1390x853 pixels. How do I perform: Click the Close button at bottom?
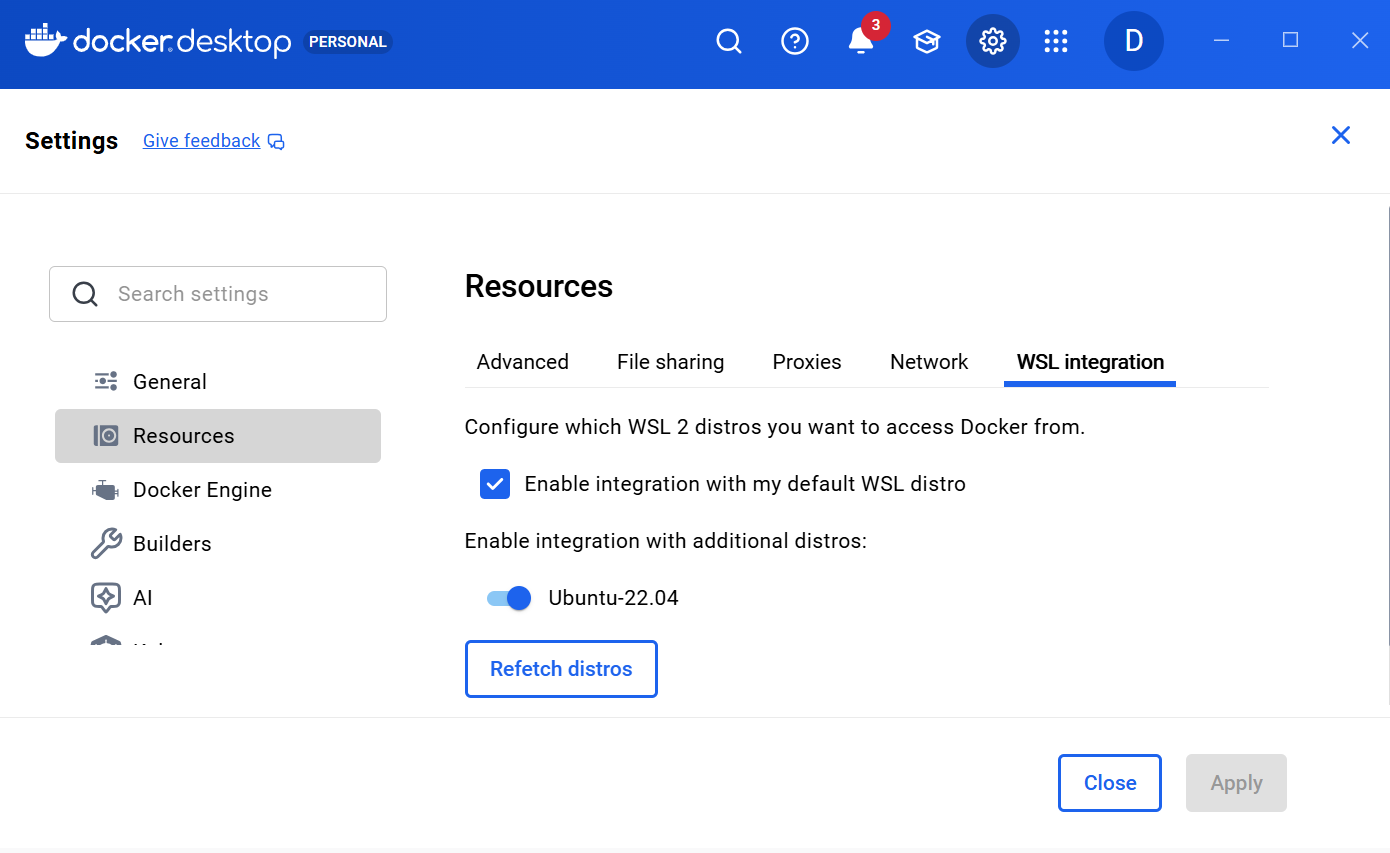(1110, 783)
